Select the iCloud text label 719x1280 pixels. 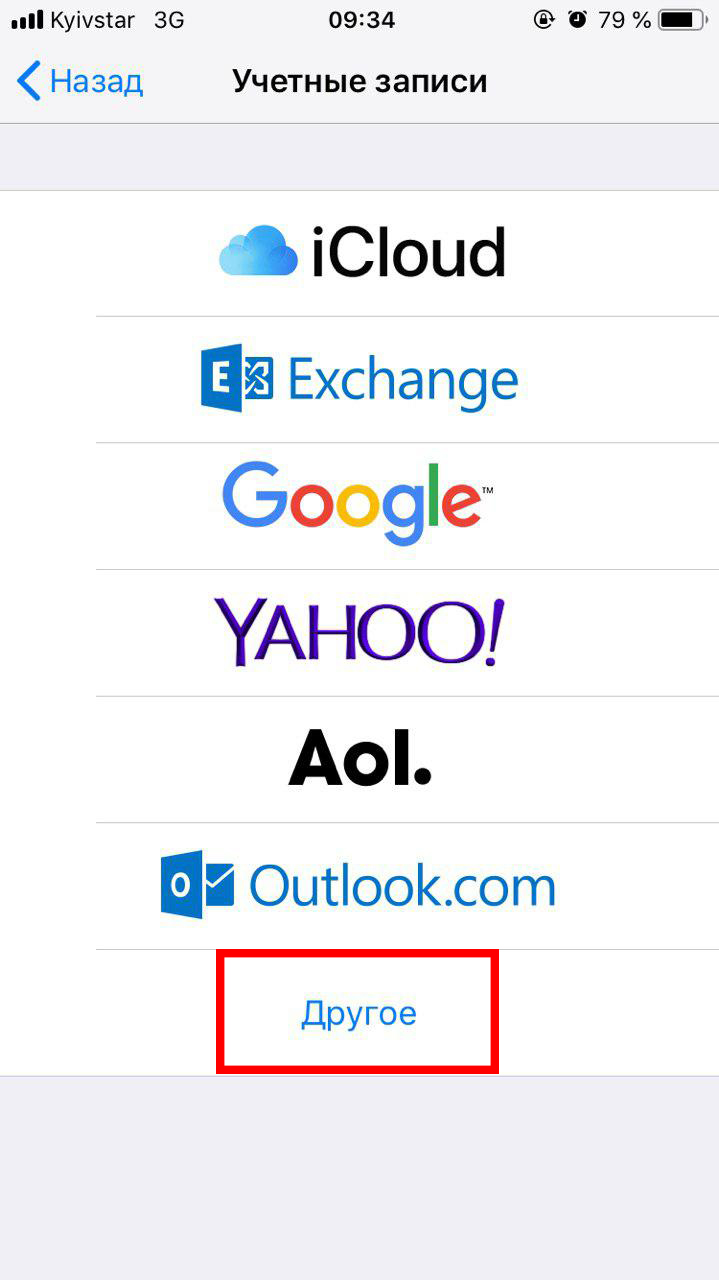click(408, 253)
